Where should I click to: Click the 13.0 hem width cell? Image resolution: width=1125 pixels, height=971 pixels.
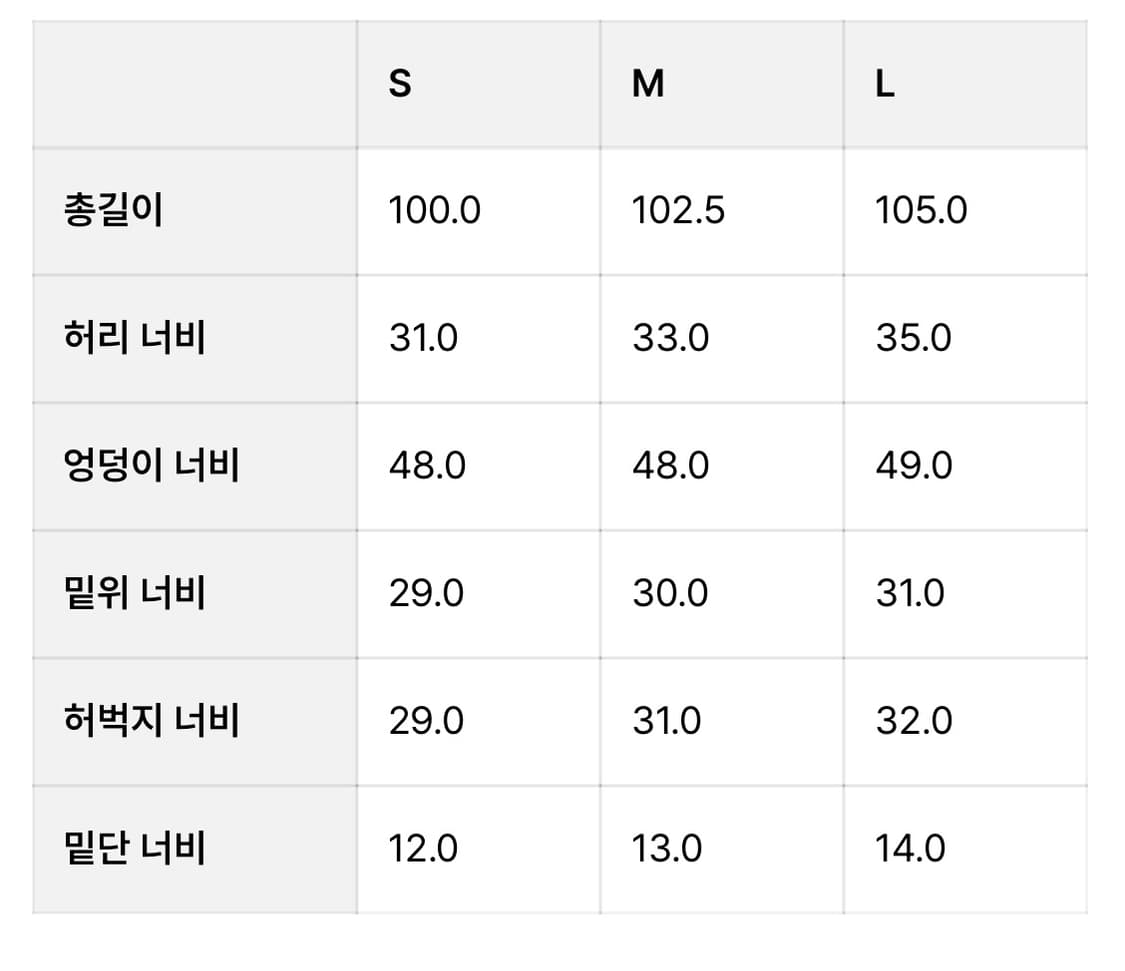tap(667, 849)
